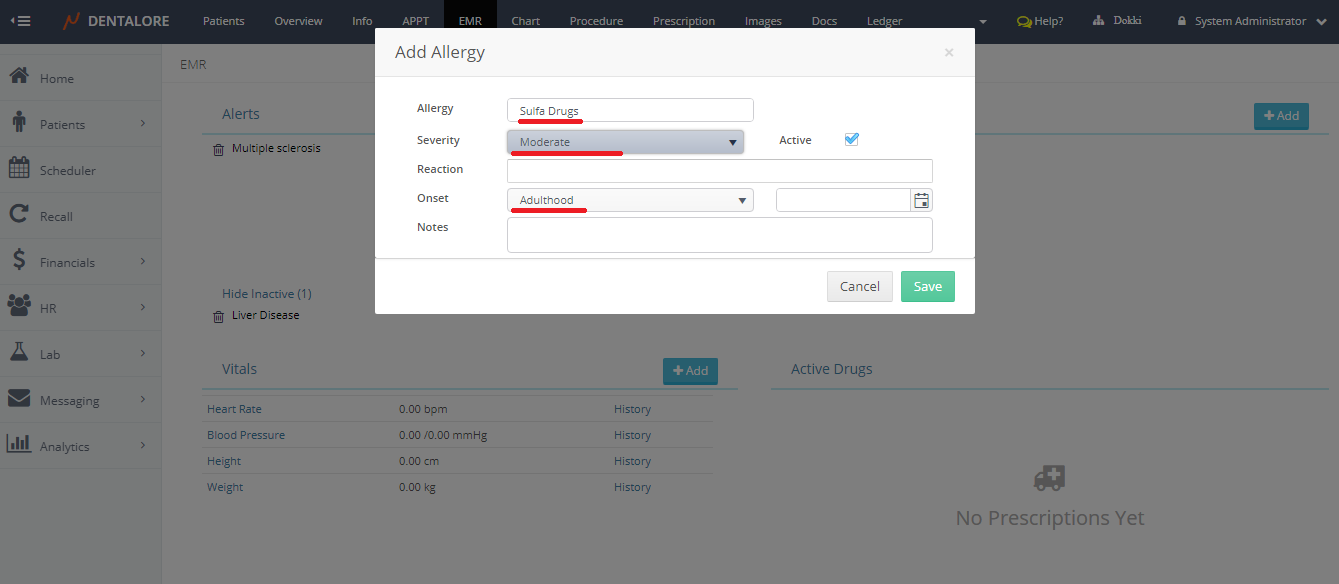Delete the Multiple sclerosis alert via trash icon
This screenshot has height=584, width=1339.
[x=218, y=149]
